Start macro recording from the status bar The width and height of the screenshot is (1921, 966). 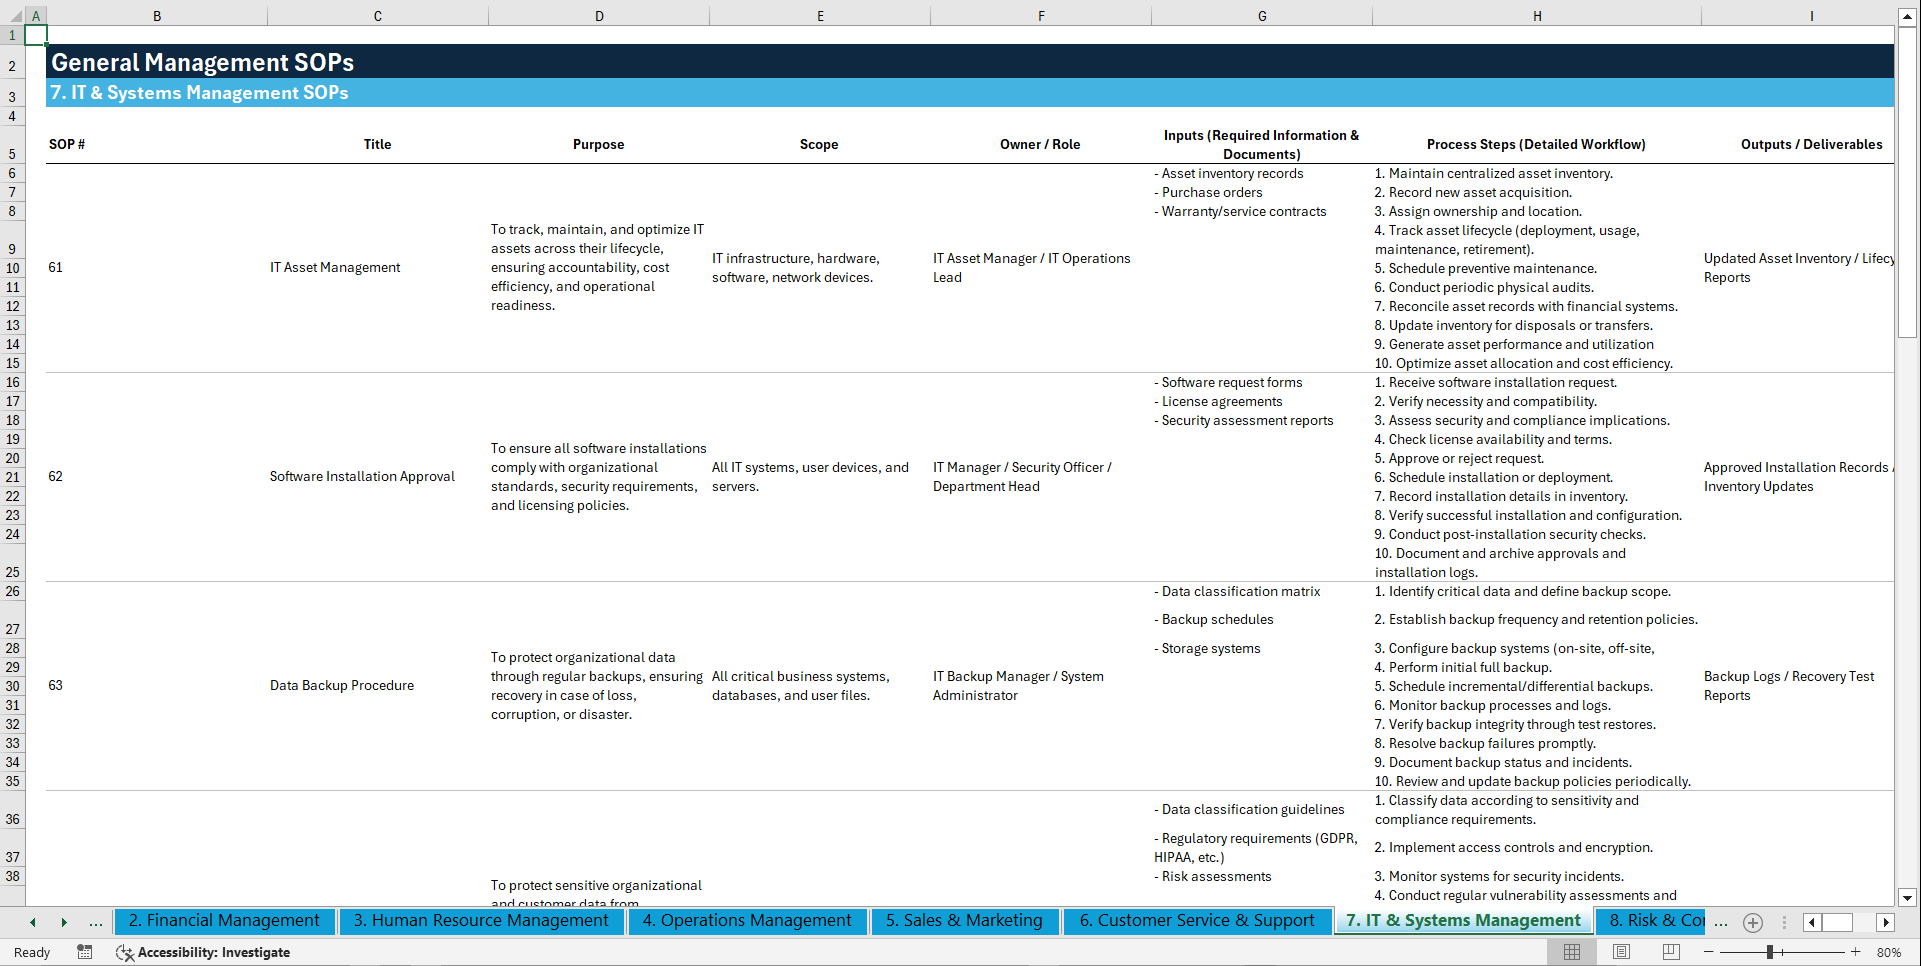click(x=85, y=952)
